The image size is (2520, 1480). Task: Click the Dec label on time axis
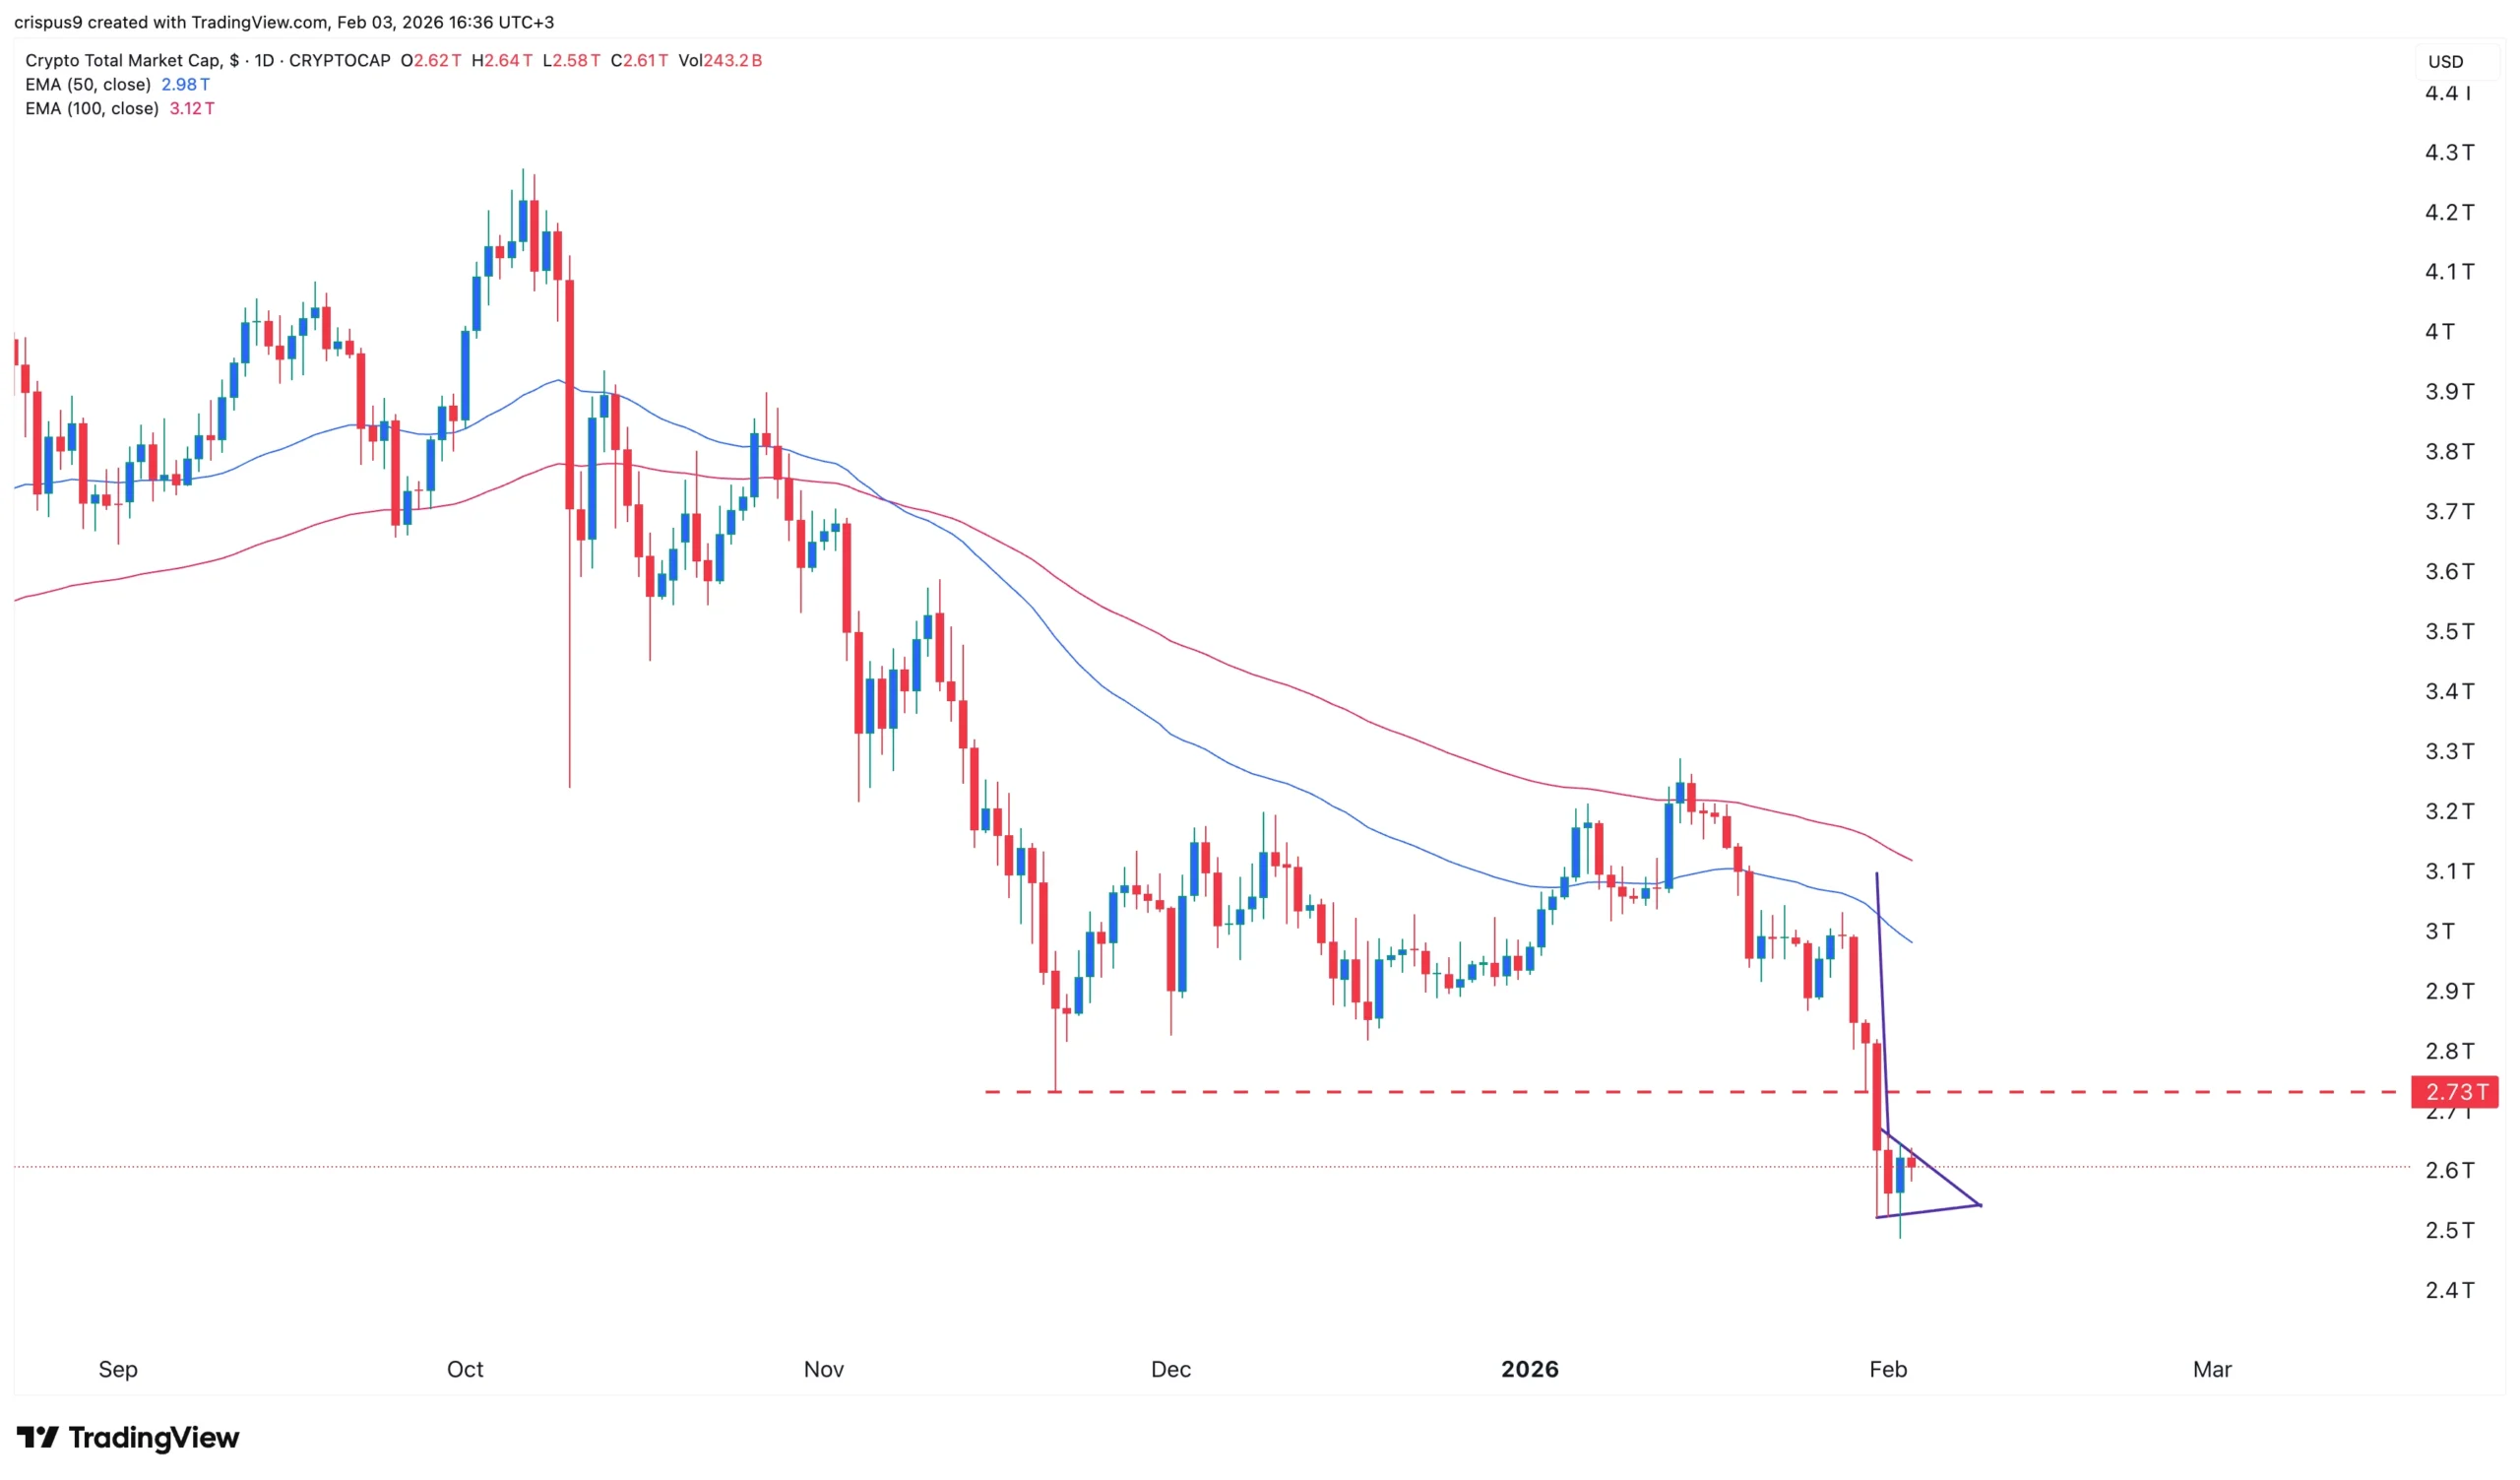(1171, 1370)
